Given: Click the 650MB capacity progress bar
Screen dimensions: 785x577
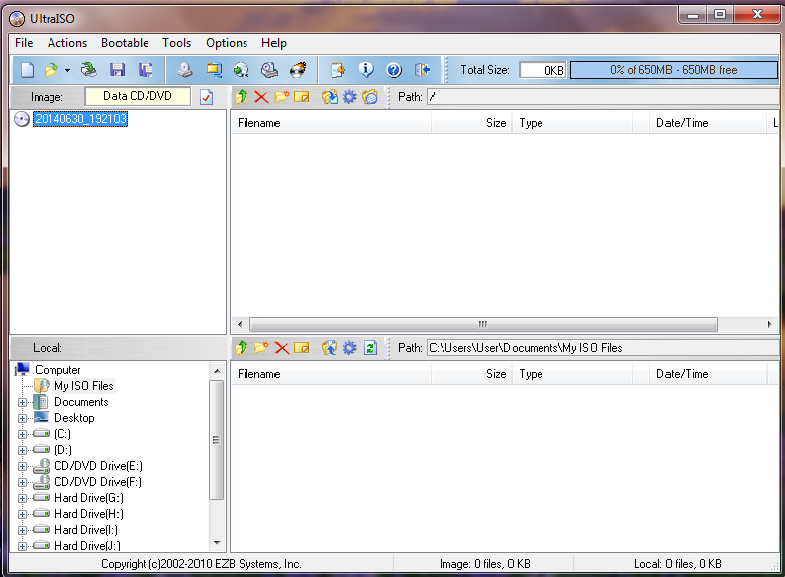Looking at the screenshot, I should [673, 70].
